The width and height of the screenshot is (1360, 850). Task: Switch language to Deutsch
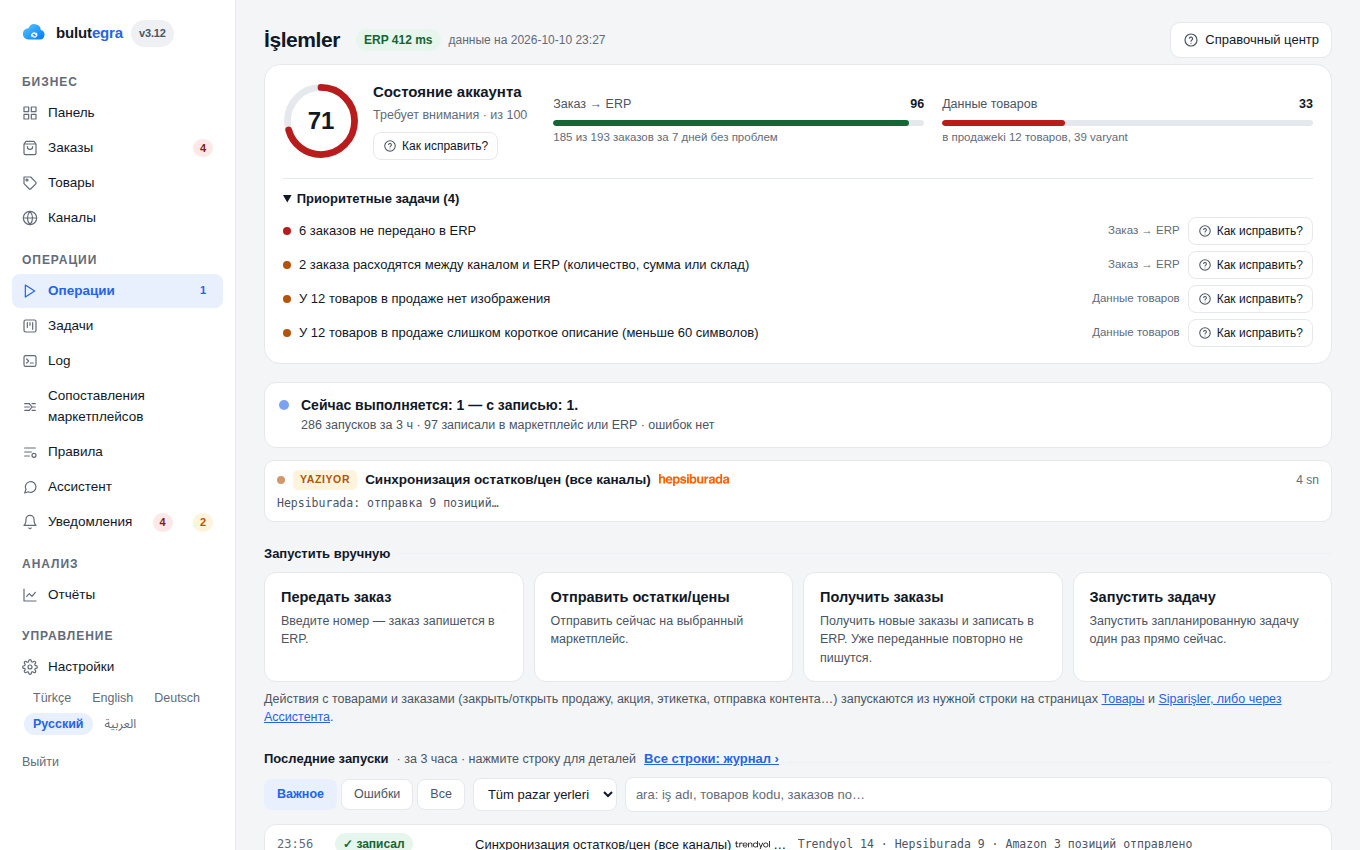click(x=177, y=698)
